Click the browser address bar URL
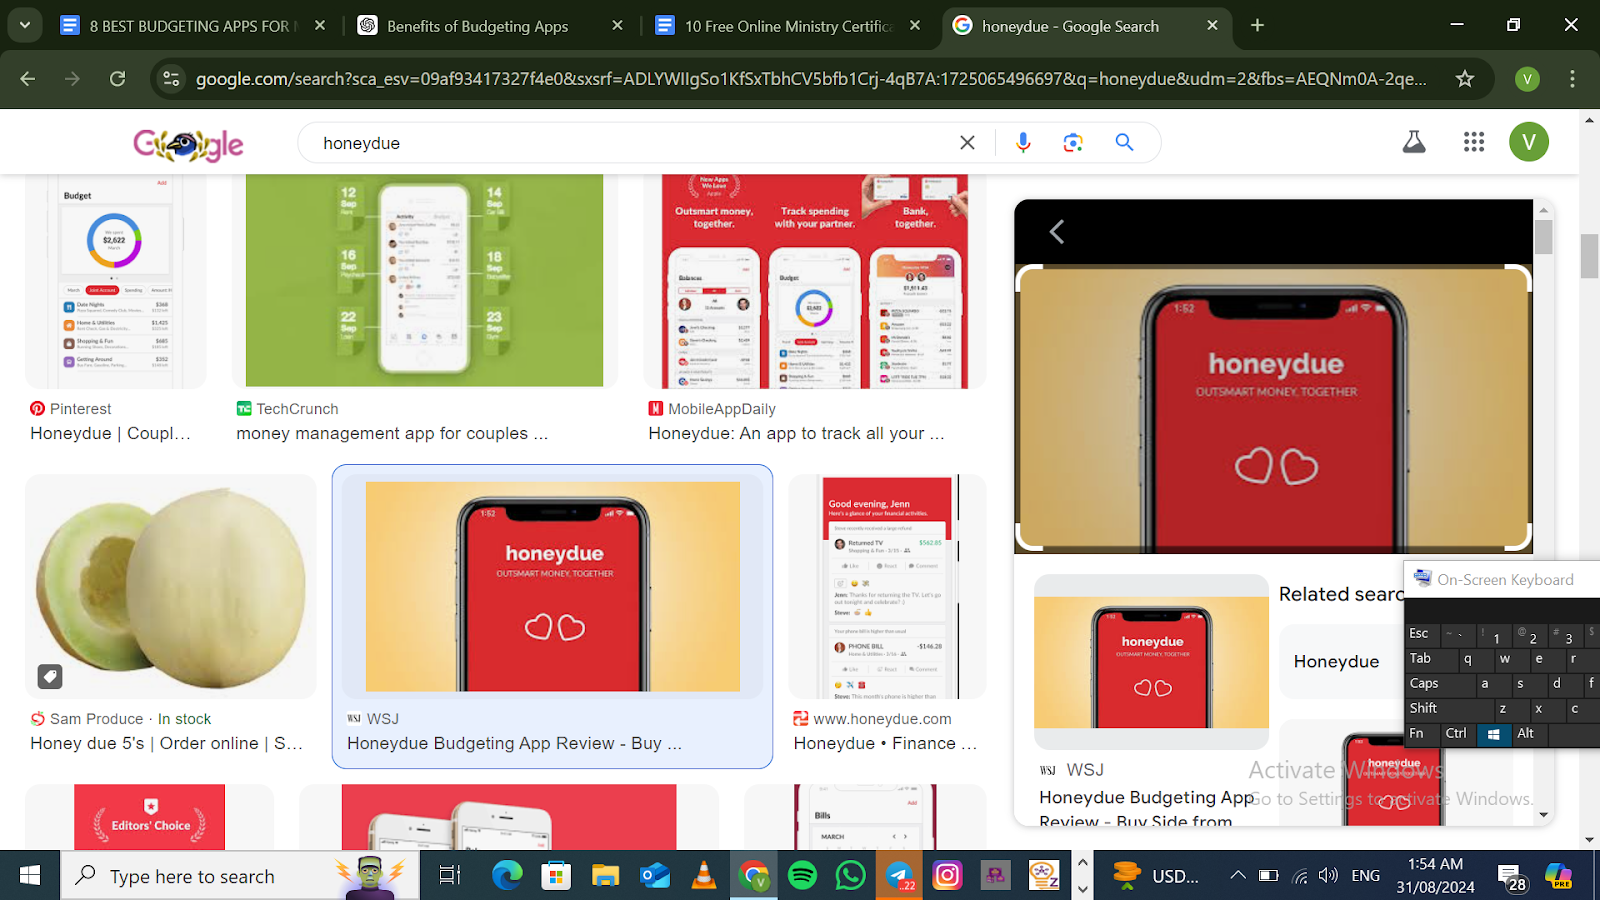Viewport: 1600px width, 900px height. click(810, 78)
